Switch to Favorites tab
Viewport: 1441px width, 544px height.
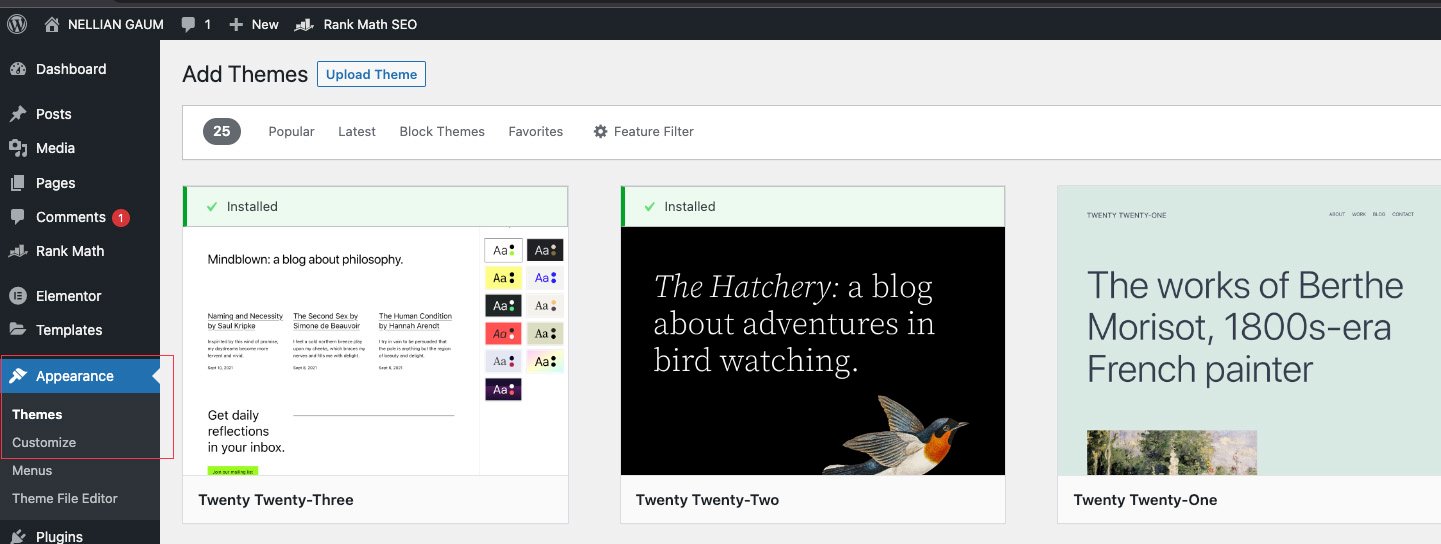point(536,131)
